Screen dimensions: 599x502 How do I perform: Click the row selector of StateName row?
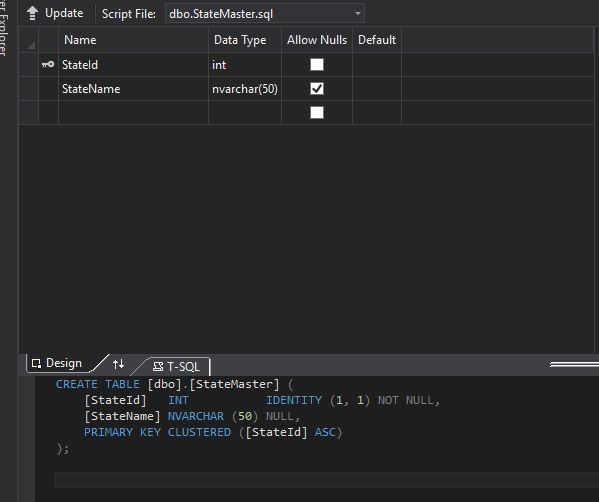pyautogui.click(x=29, y=89)
